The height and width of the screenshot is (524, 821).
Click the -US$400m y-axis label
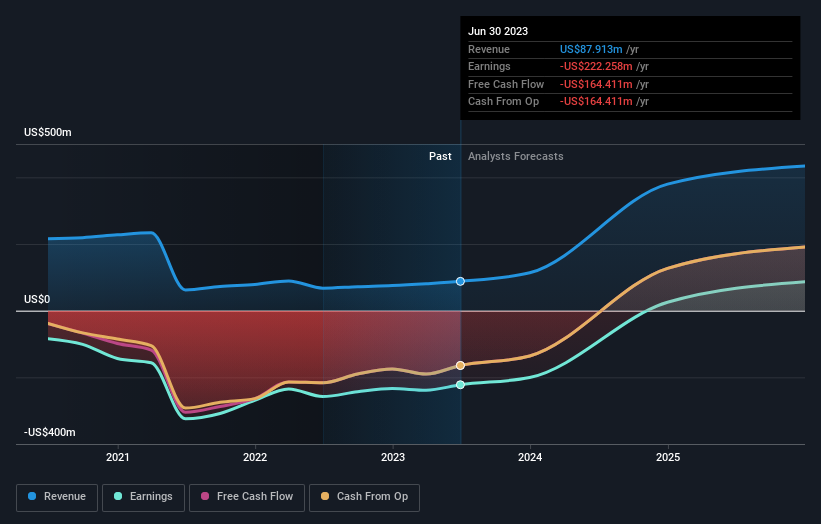(x=50, y=432)
